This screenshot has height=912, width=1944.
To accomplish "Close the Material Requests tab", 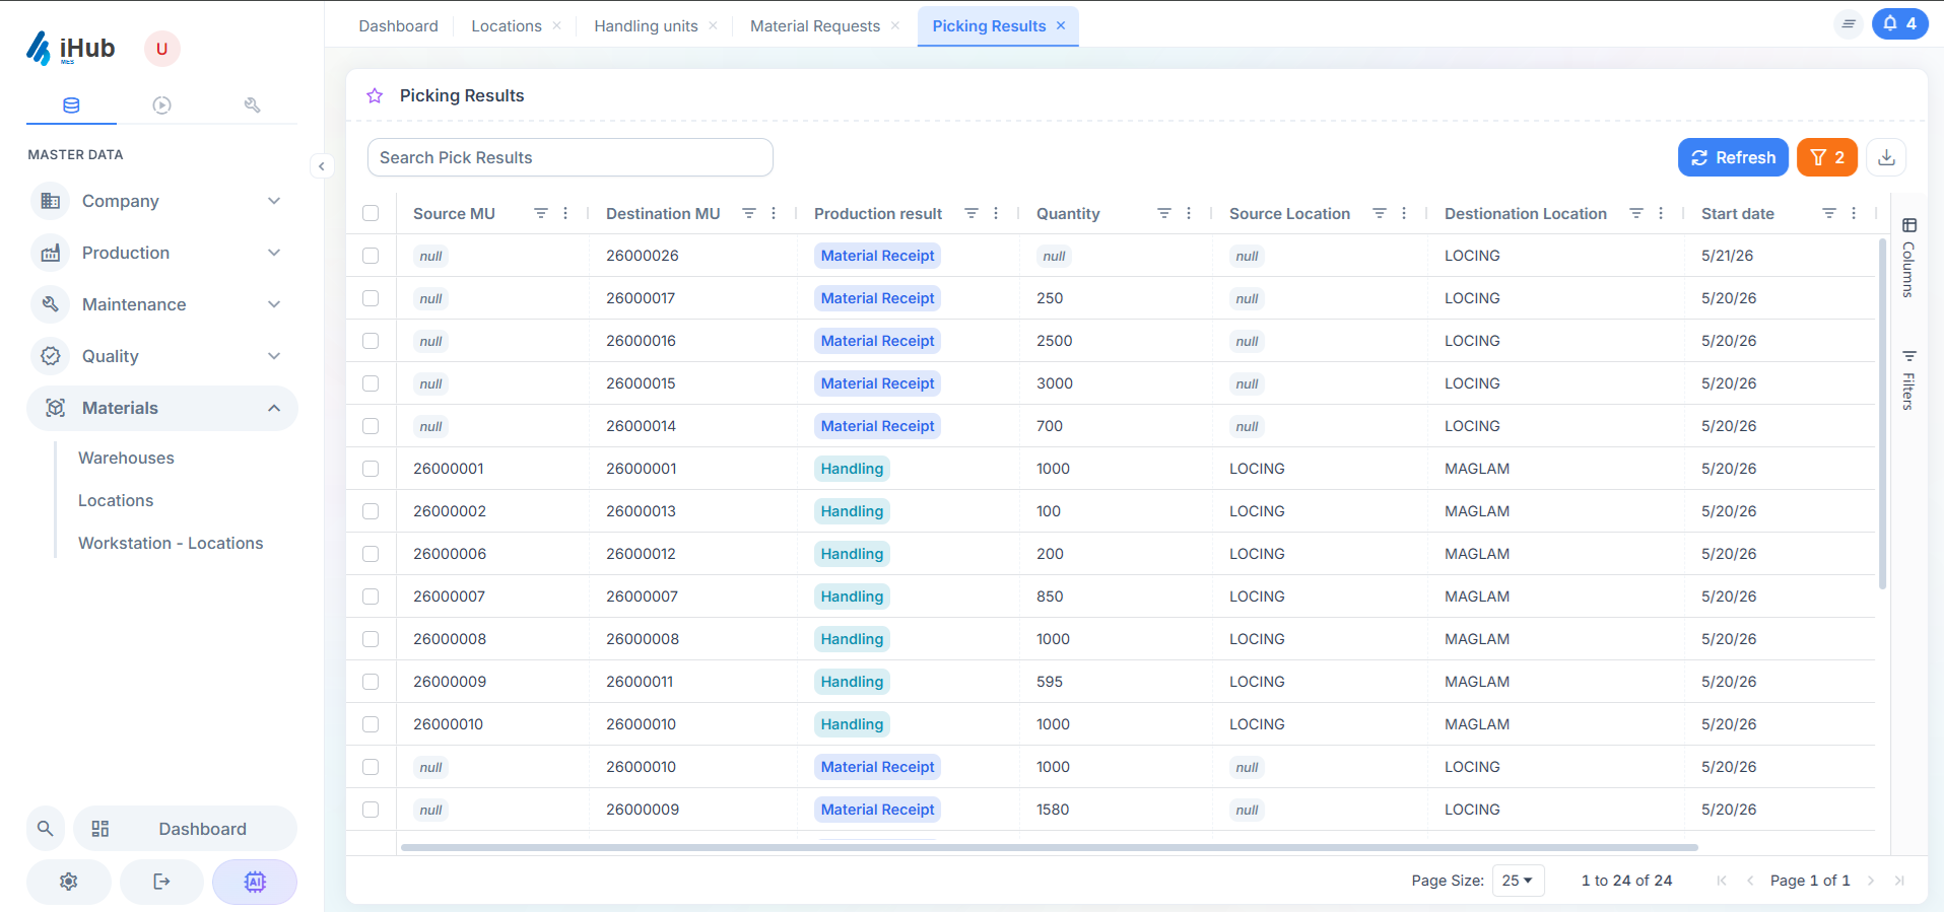I will 895,26.
